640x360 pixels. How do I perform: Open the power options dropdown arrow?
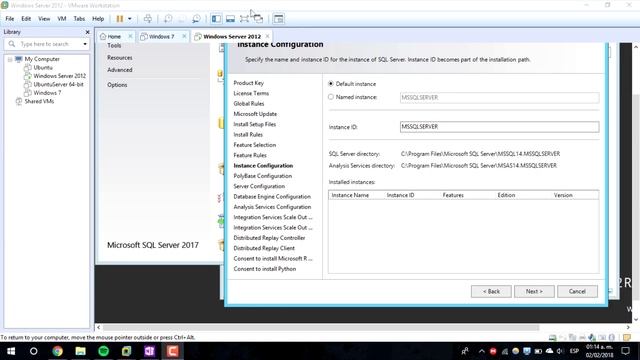click(130, 19)
